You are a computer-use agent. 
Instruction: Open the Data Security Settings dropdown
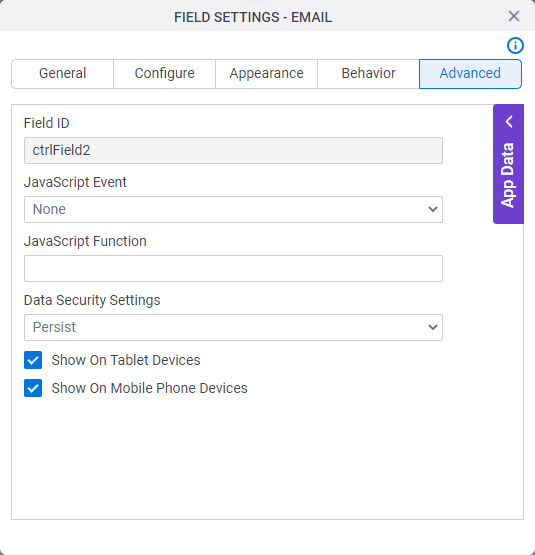pos(233,327)
